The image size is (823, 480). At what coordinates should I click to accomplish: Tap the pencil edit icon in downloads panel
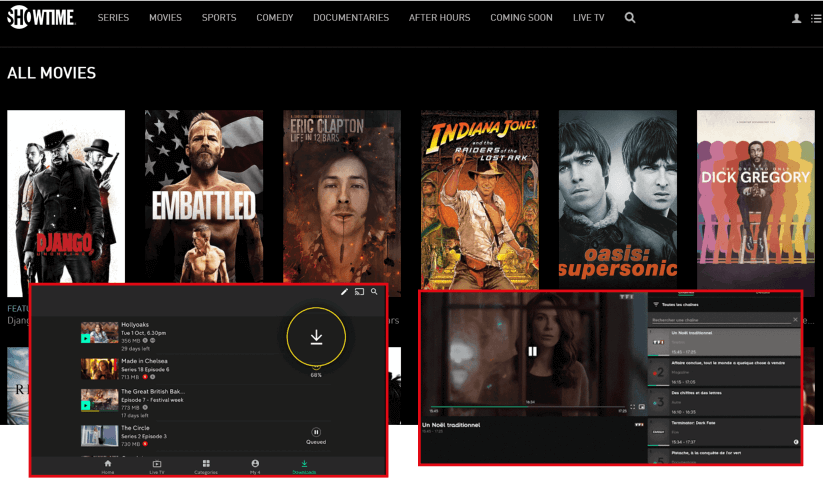coord(344,292)
